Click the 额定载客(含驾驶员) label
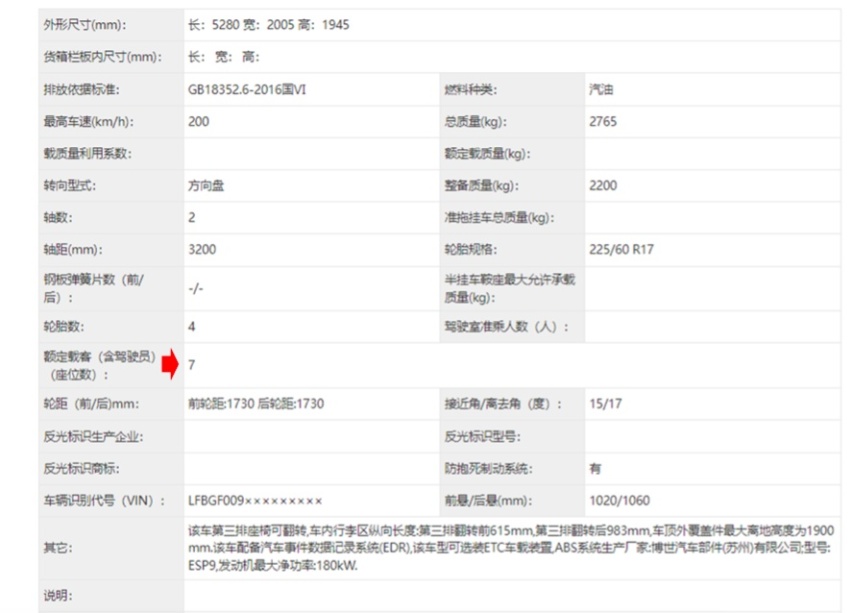 tap(99, 365)
